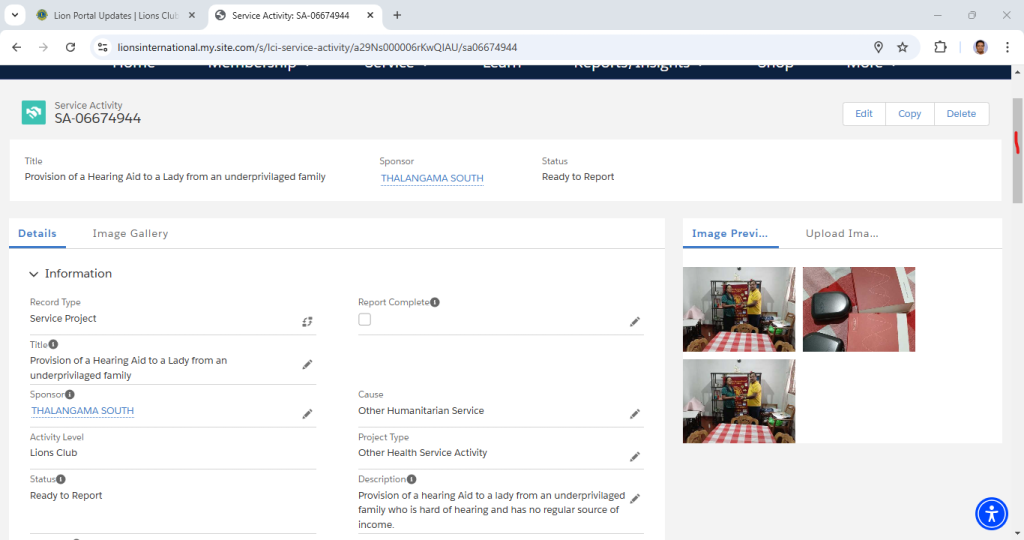Click 'Service Project' record type value
The height and width of the screenshot is (540, 1024).
63,319
